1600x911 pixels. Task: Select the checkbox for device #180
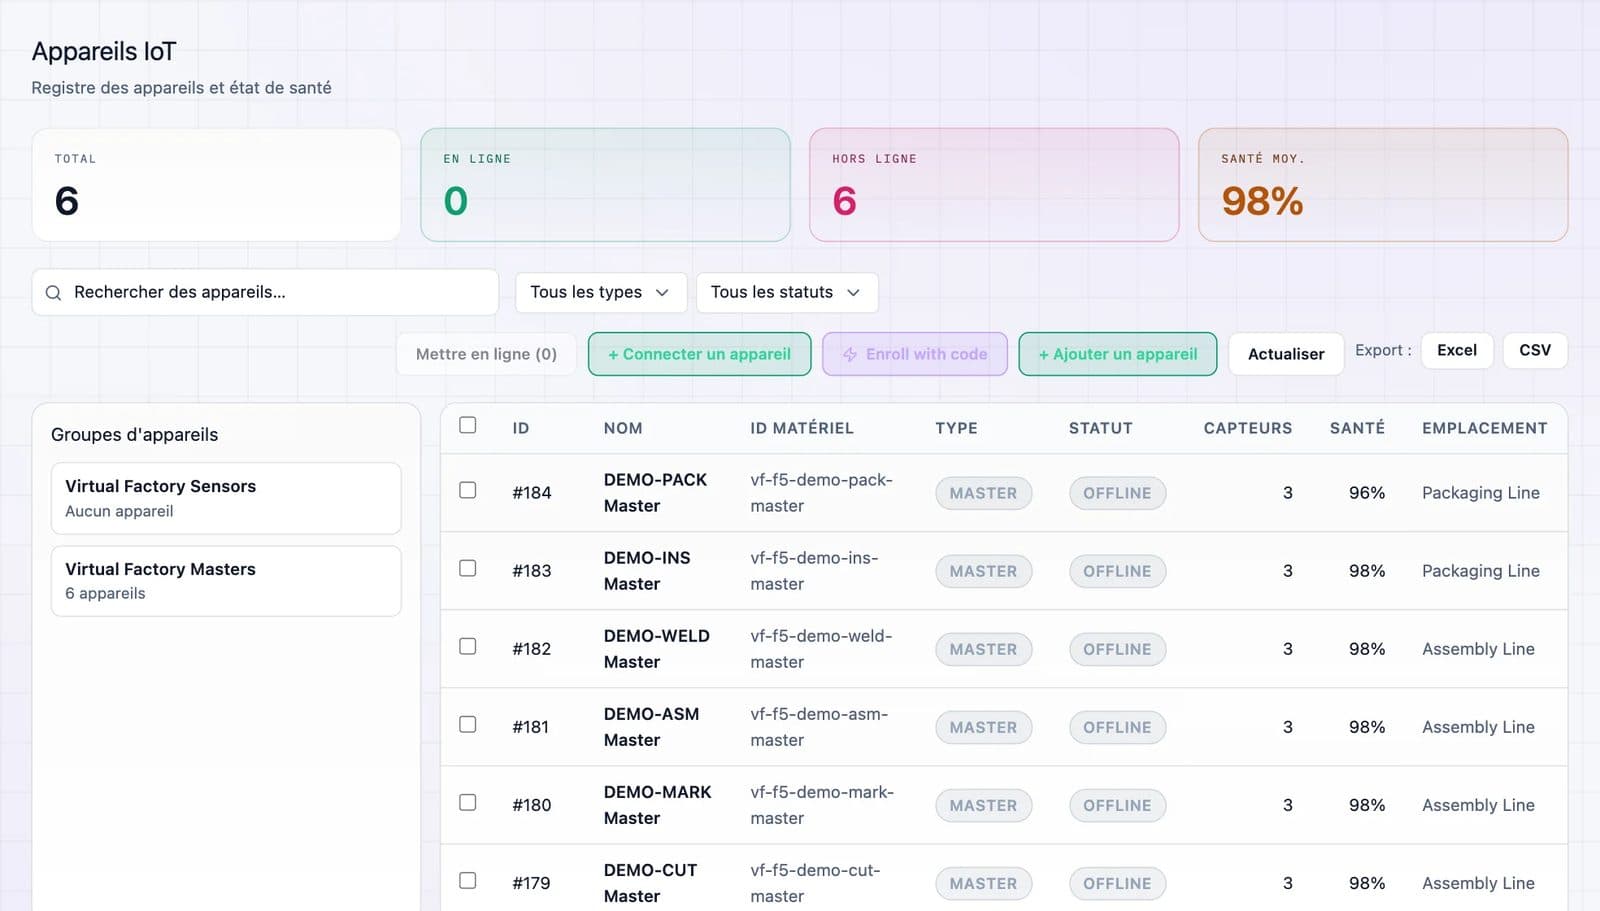point(468,802)
